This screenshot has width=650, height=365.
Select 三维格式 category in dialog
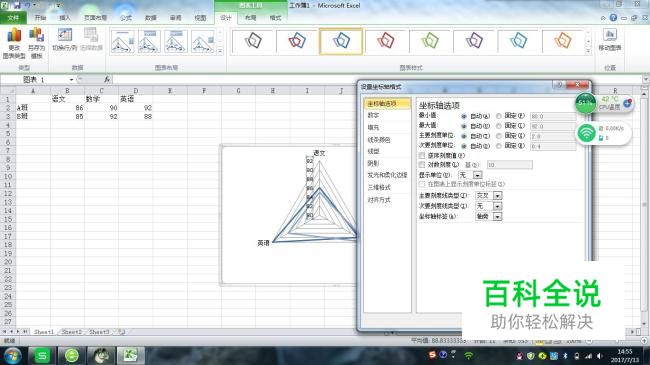(379, 187)
